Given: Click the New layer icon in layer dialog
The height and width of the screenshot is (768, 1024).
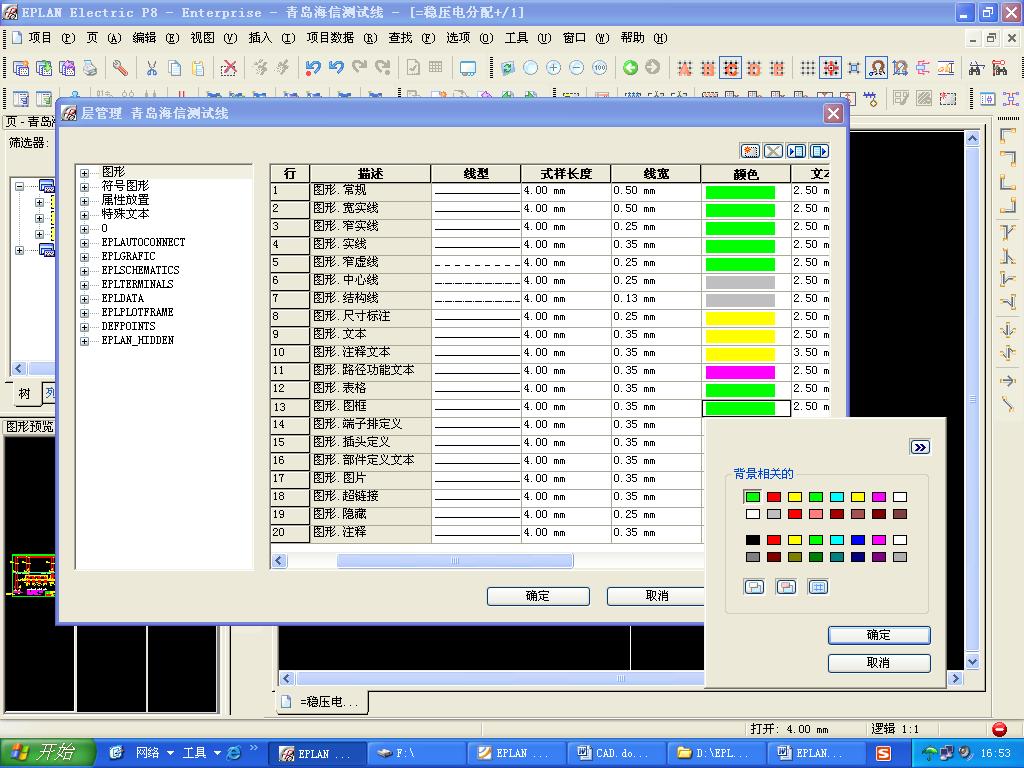Looking at the screenshot, I should point(750,151).
